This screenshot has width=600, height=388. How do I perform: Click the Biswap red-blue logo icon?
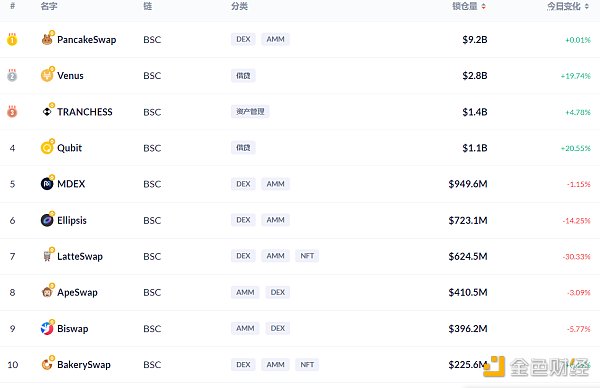pos(47,328)
